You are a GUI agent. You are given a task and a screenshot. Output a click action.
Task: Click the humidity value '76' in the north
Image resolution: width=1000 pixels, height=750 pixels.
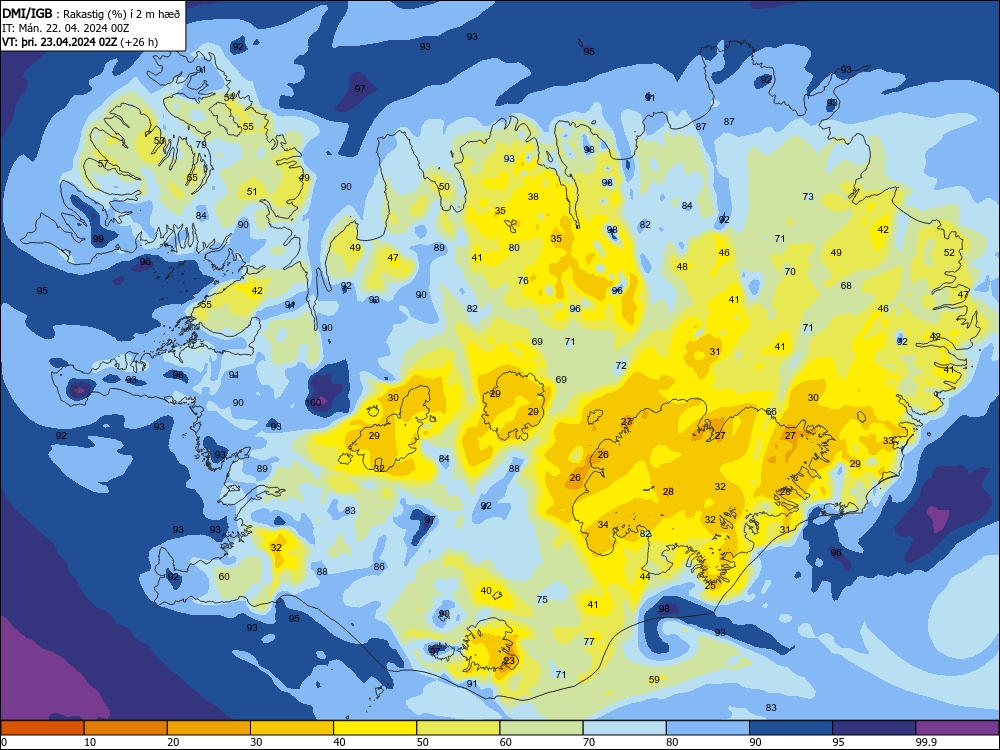click(523, 281)
